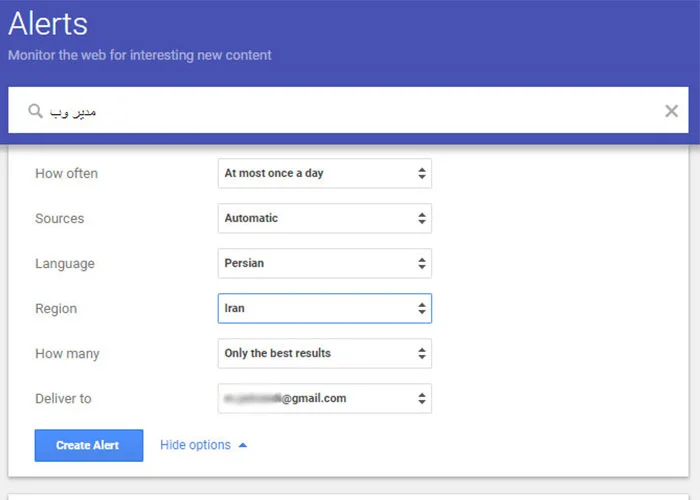Clear the search query with X
This screenshot has width=700, height=500.
pos(671,111)
